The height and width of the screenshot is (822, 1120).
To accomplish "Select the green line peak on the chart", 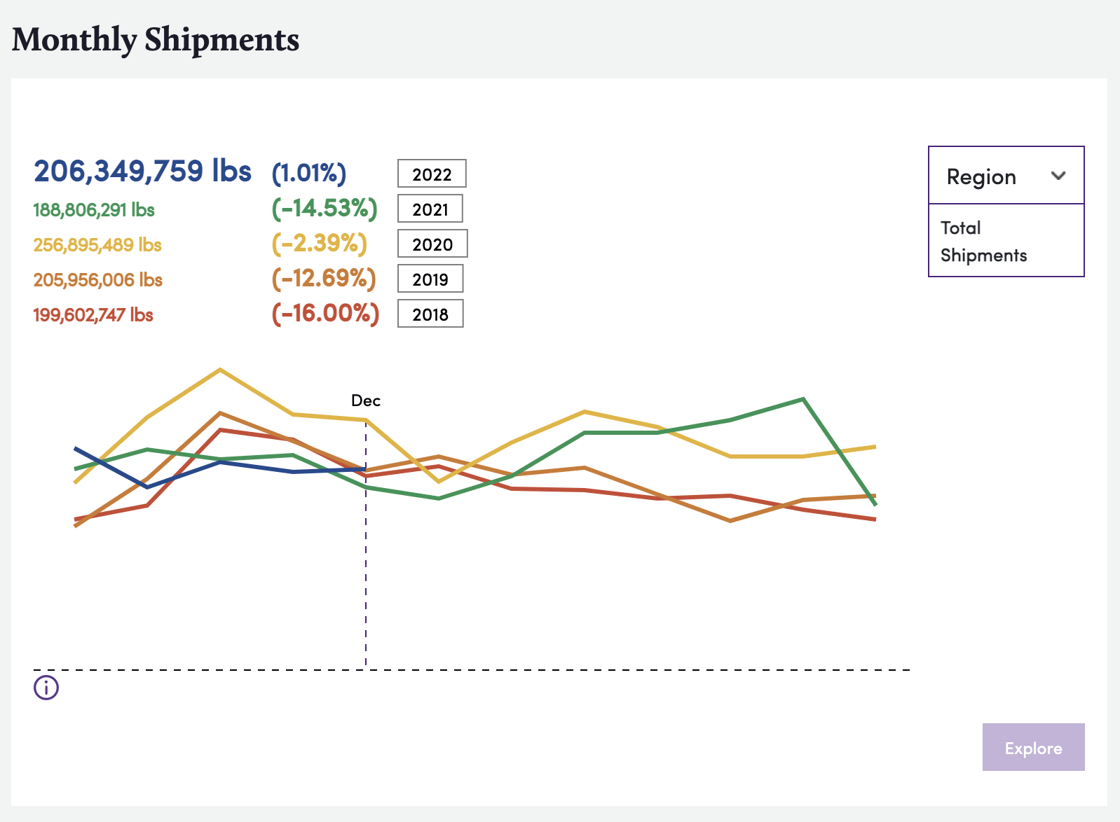I will click(x=802, y=399).
